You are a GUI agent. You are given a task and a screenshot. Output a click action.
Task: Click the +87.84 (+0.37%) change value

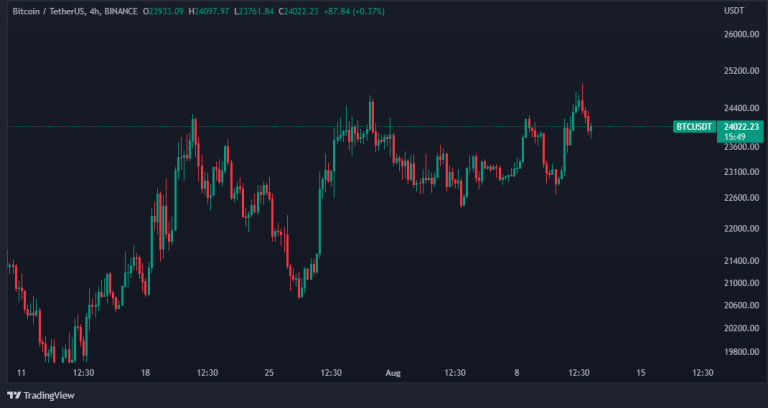coord(354,11)
